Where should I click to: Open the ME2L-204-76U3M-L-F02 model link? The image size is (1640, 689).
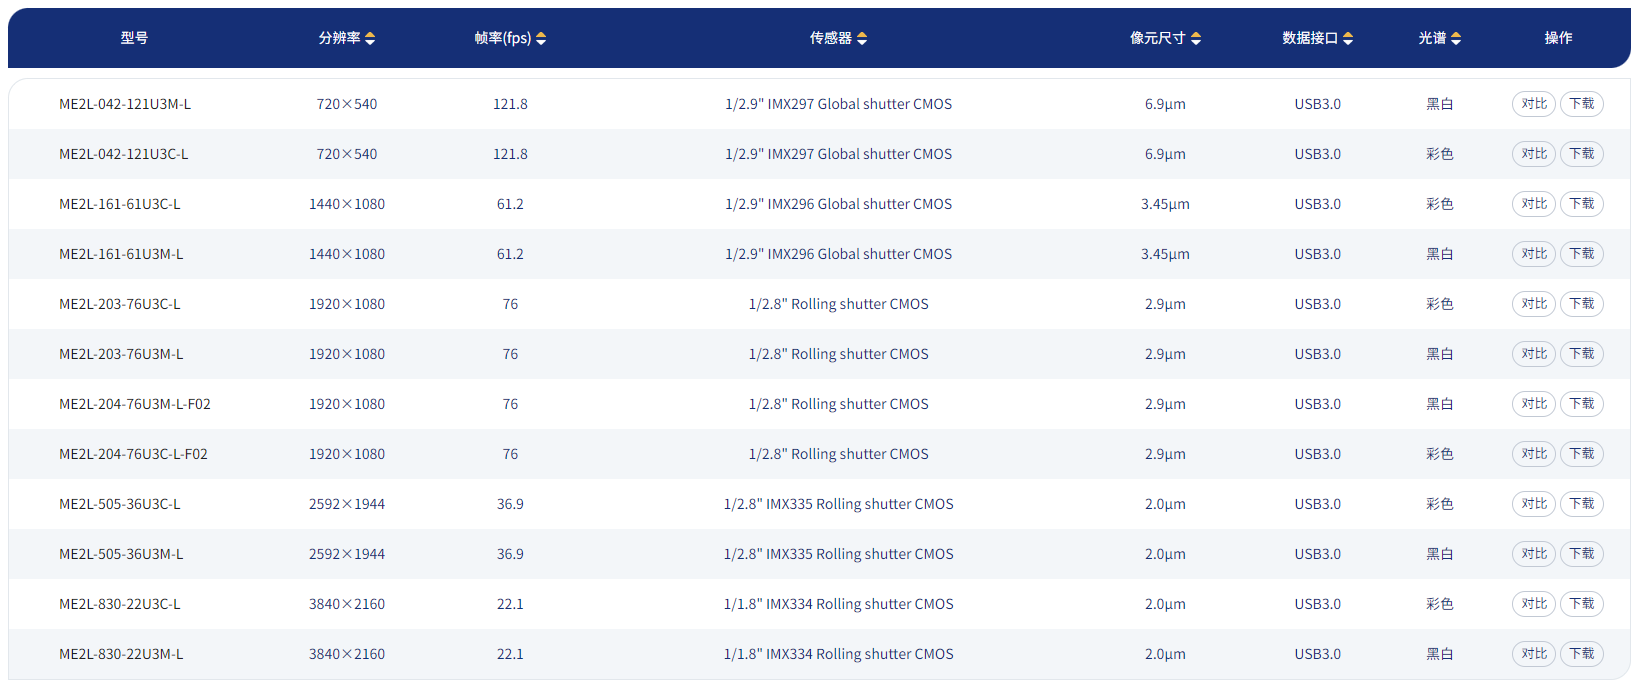(x=135, y=404)
